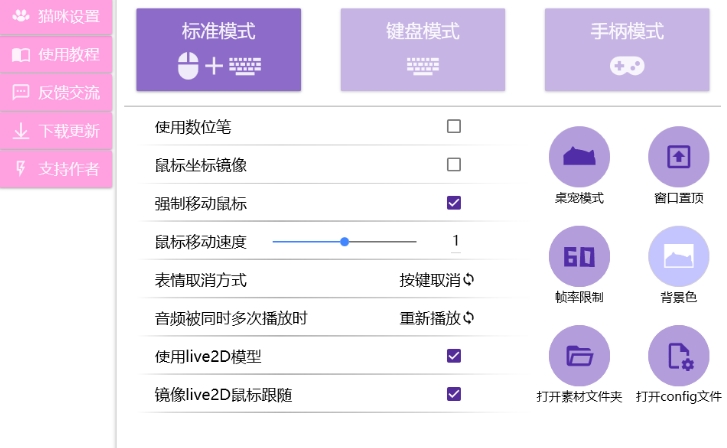Open the 帧率限制 frame rate icon
The image size is (727, 448).
click(579, 256)
